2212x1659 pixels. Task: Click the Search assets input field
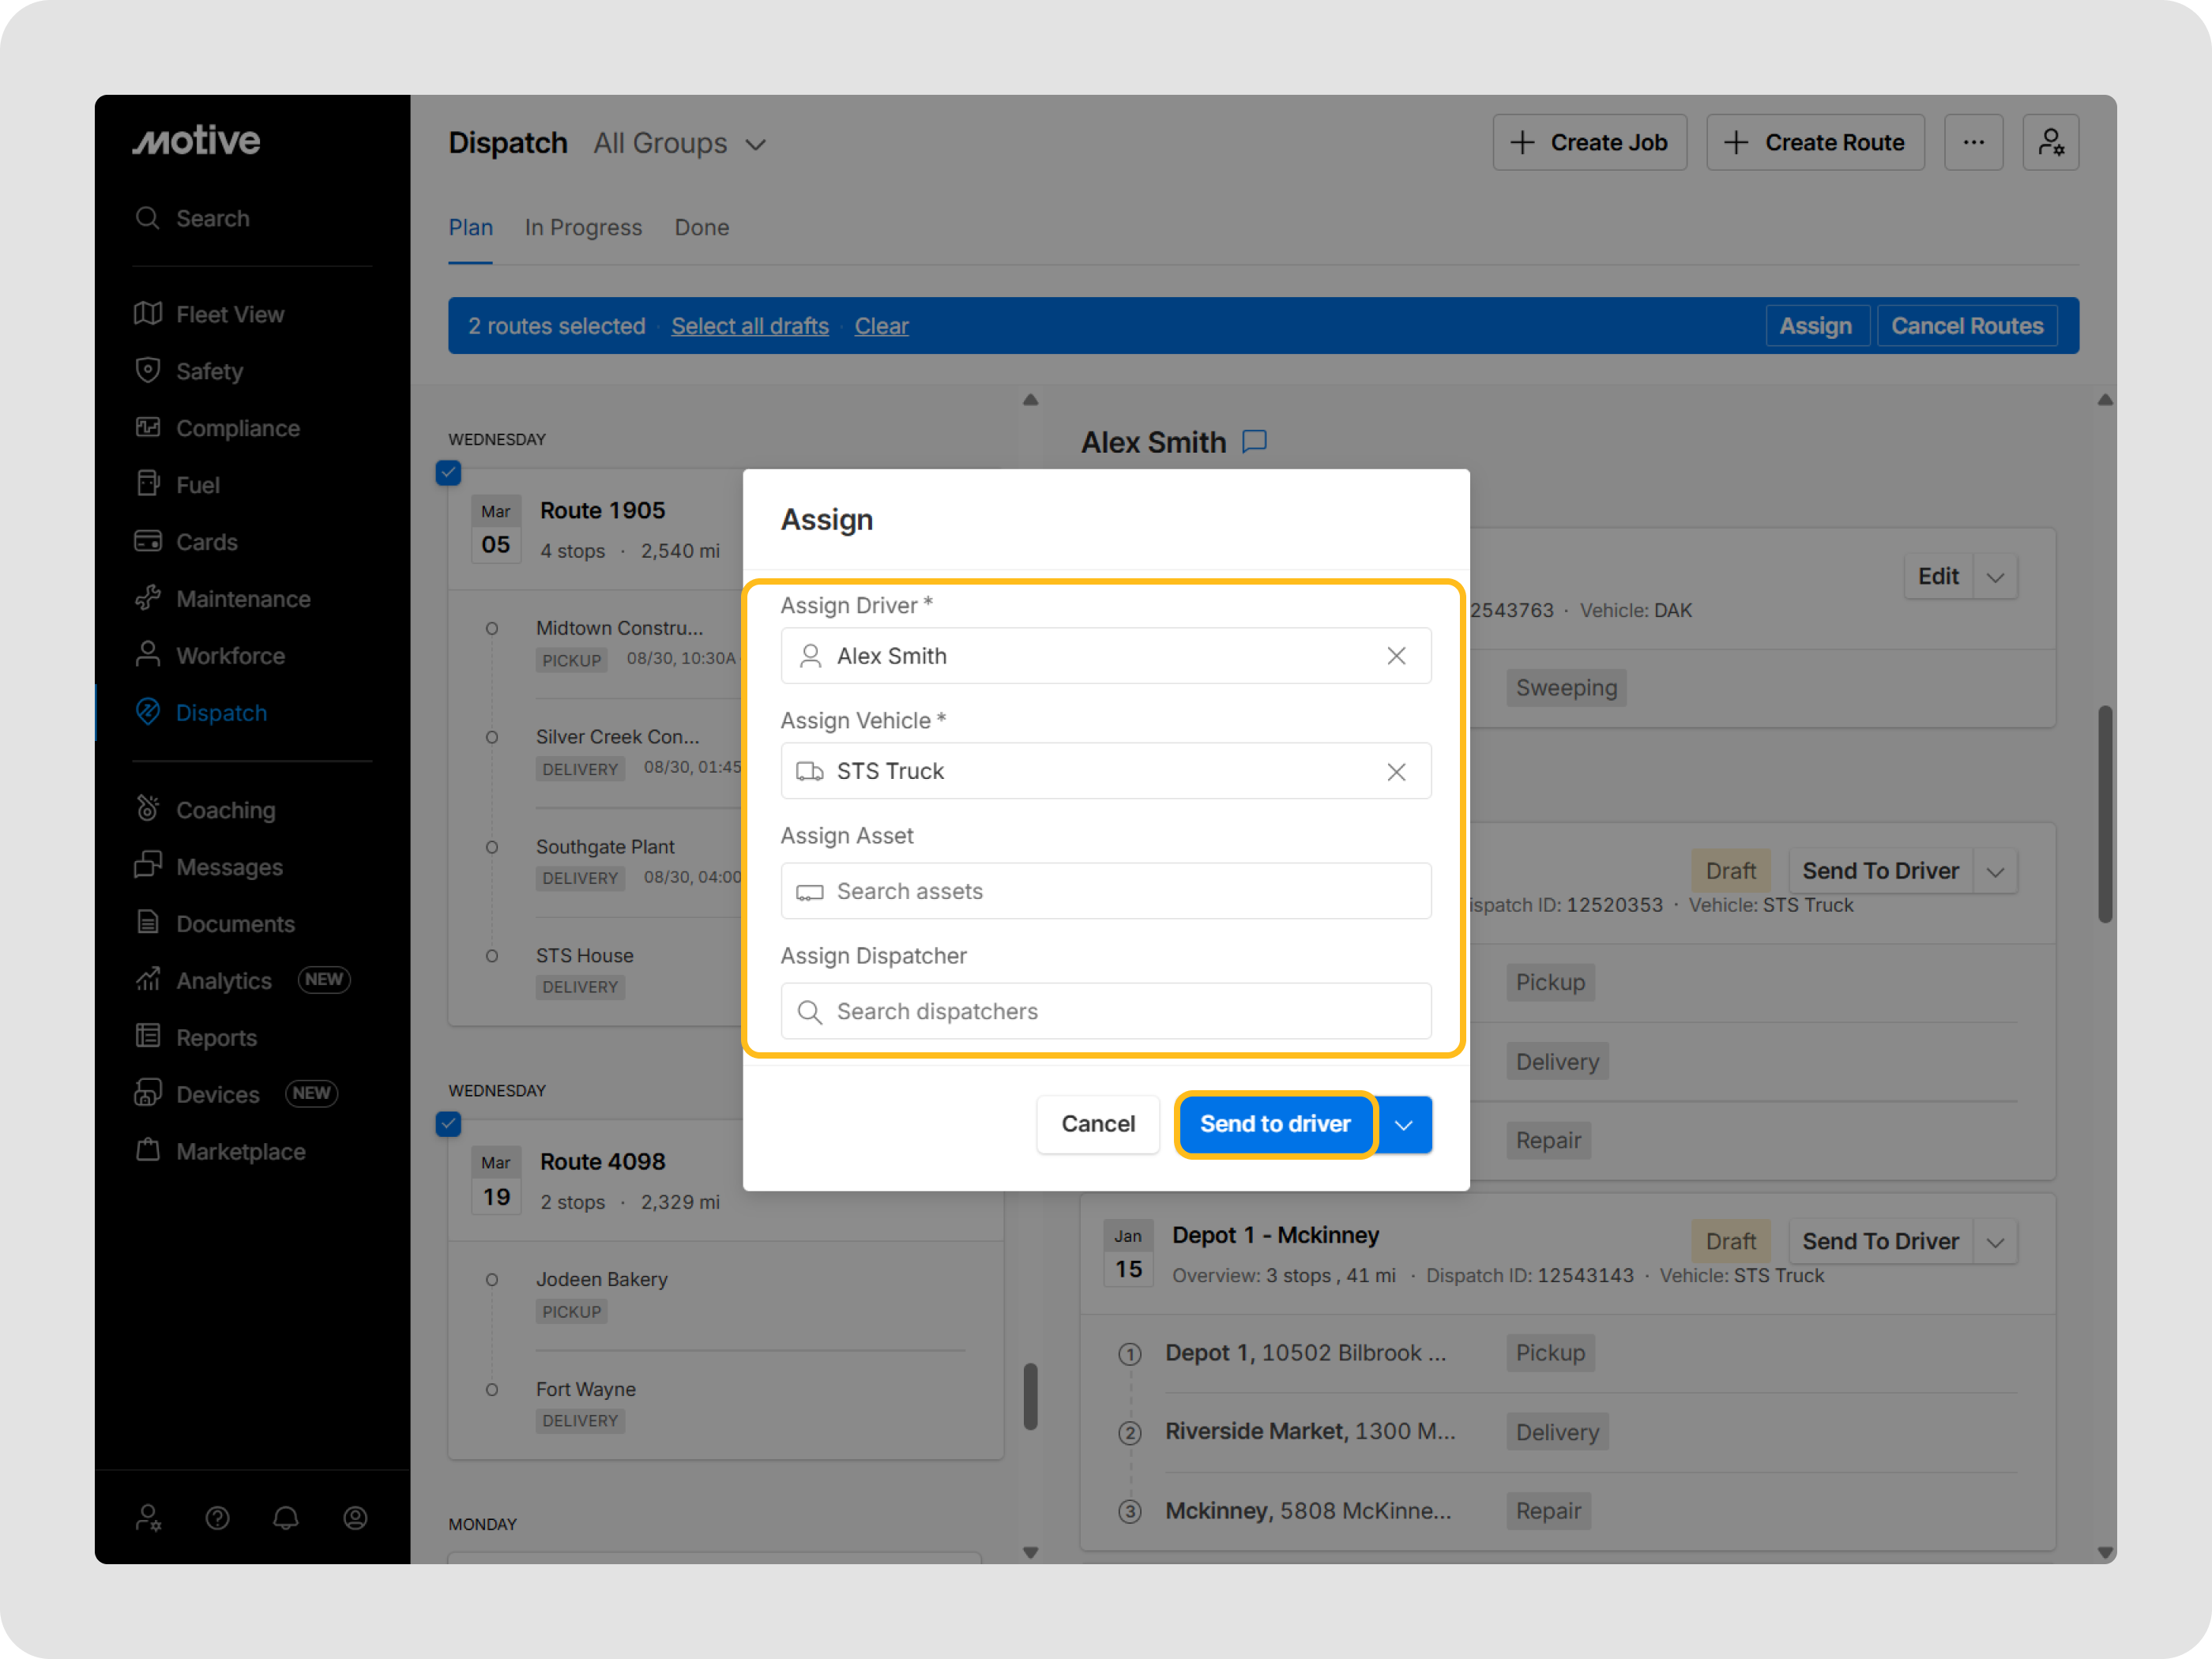point(1105,891)
